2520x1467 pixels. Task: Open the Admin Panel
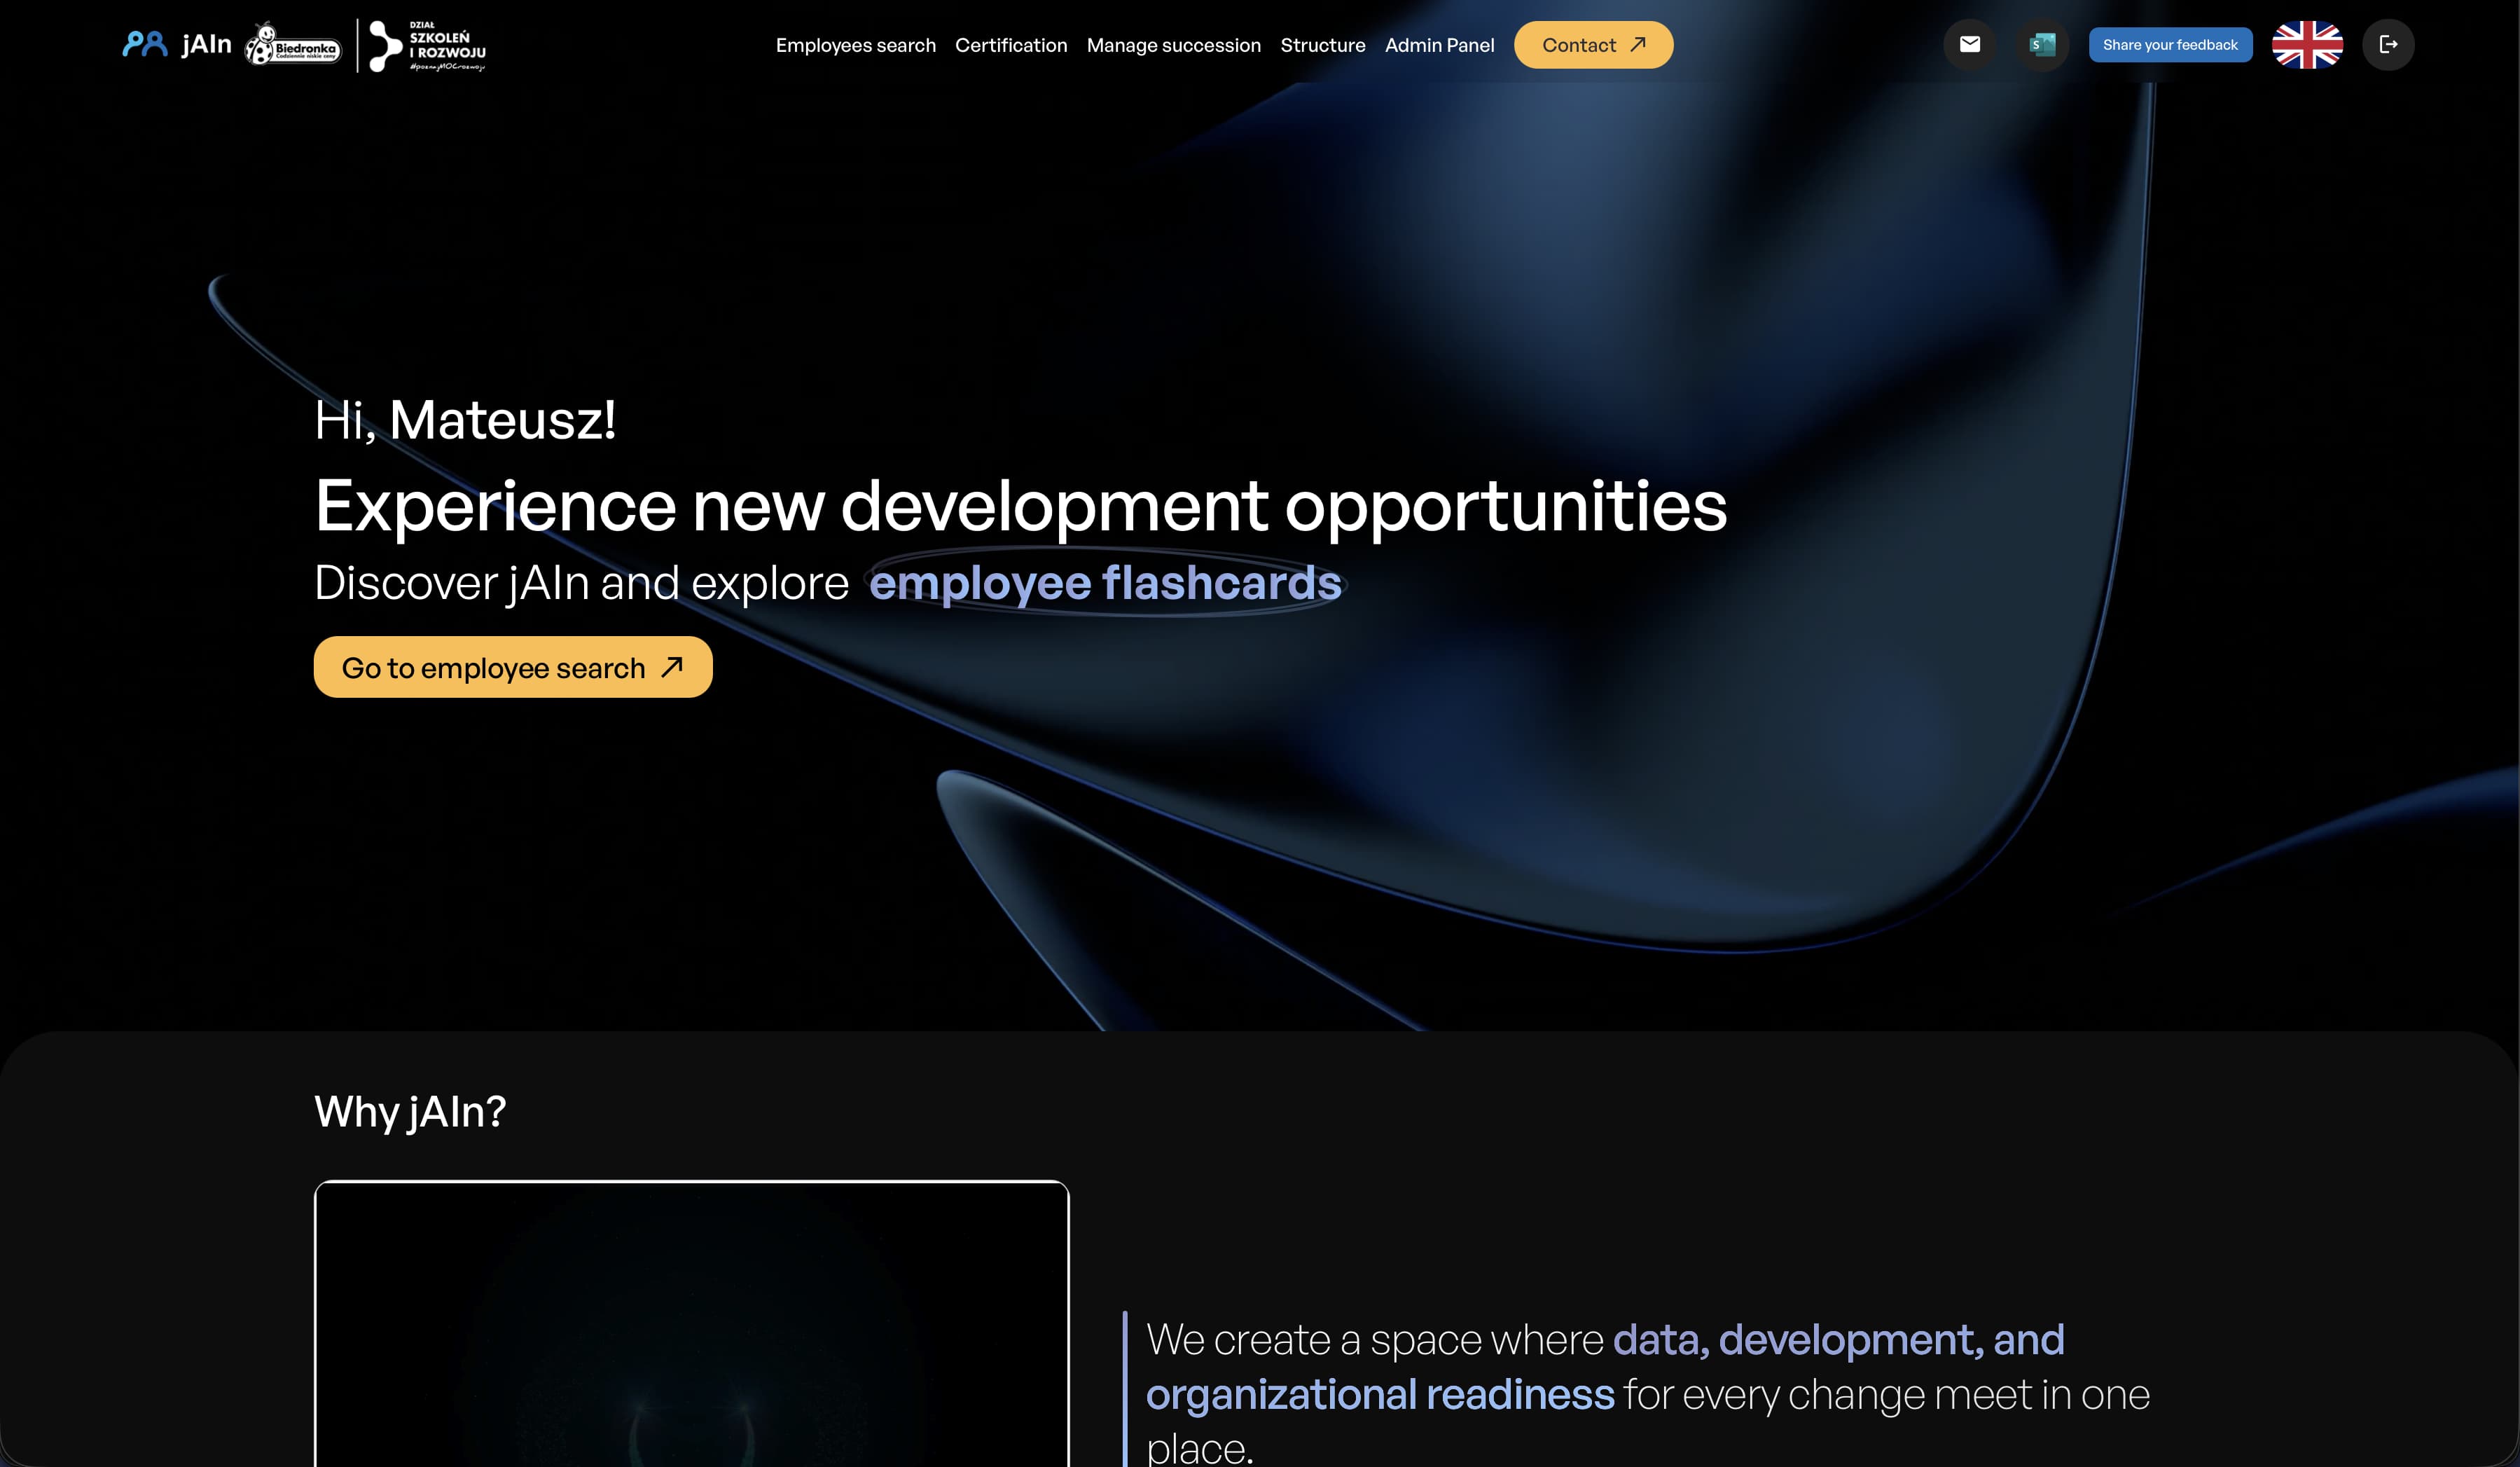point(1439,45)
